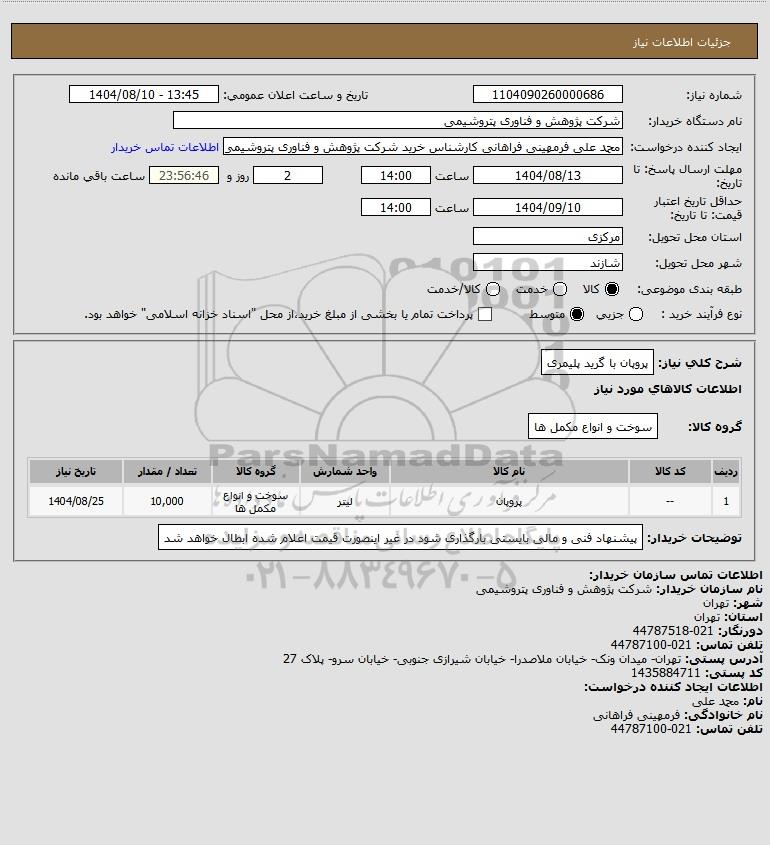Click the announcement date field 1404/08/10 - 13:45
Screen dimensions: 770x845
pos(144,94)
